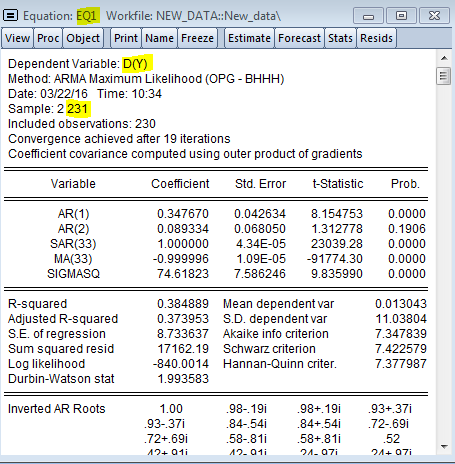Click the scrollbar up arrow

point(444,58)
